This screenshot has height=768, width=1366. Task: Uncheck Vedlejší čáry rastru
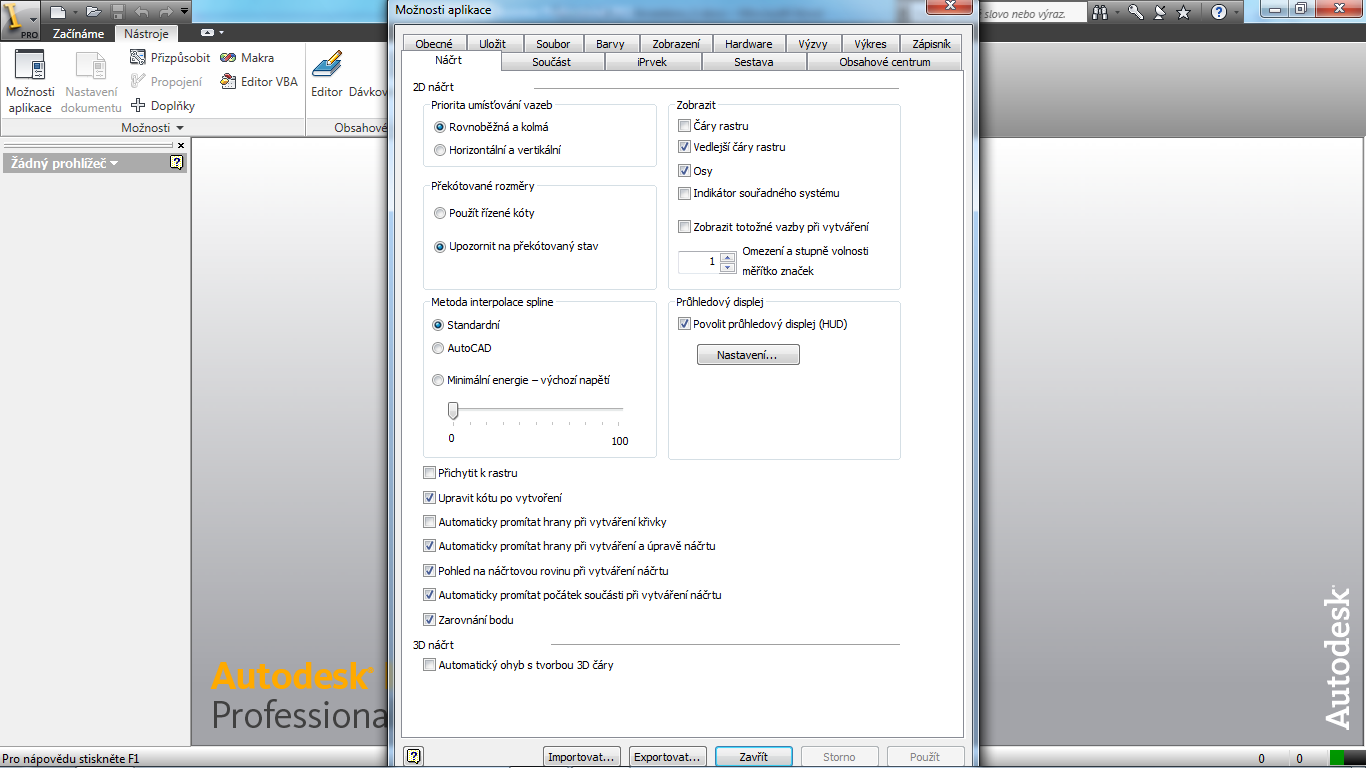684,147
